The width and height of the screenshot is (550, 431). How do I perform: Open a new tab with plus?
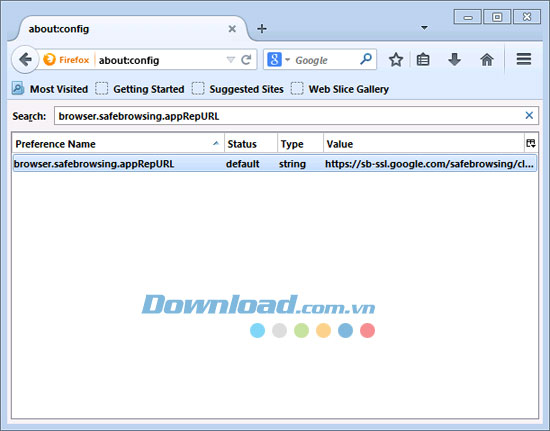click(x=262, y=29)
